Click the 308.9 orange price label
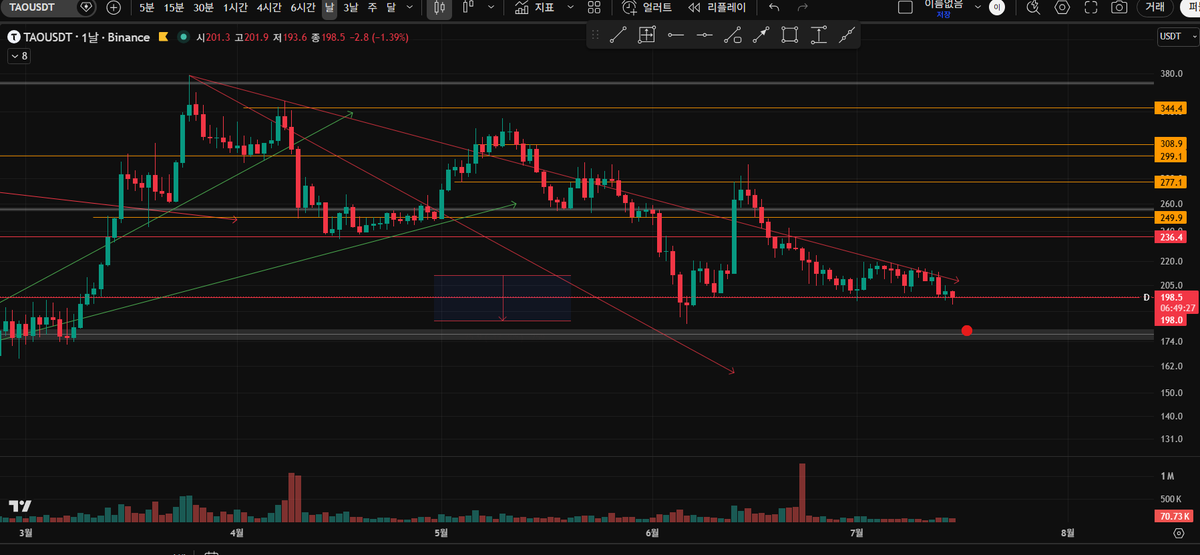This screenshot has height=555, width=1200. 1170,144
